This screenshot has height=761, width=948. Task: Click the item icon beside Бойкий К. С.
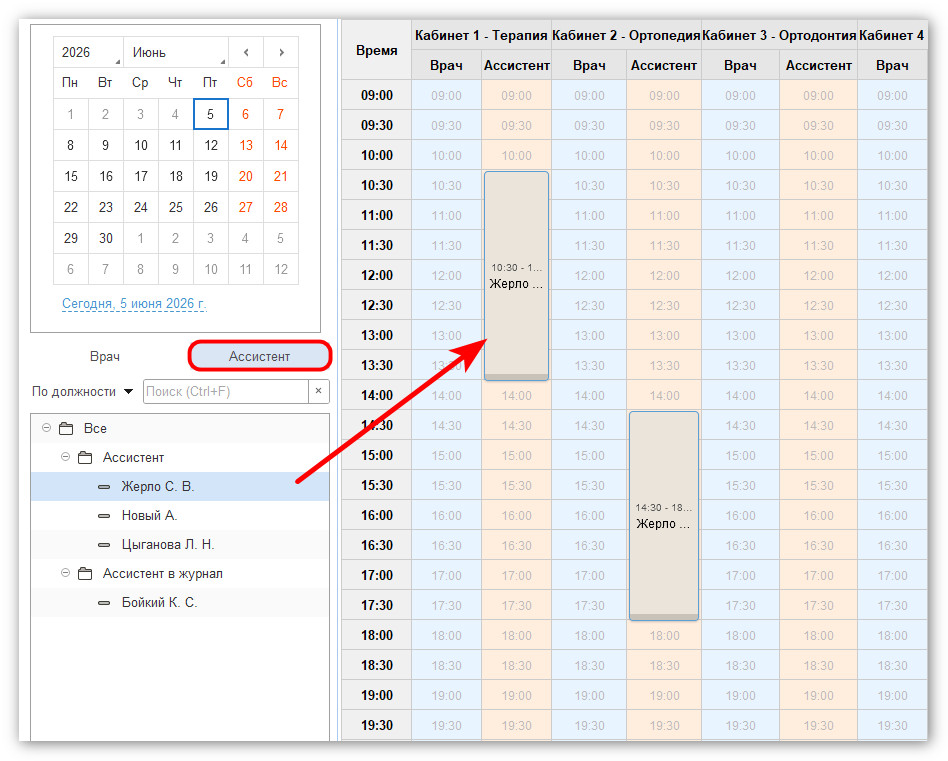coord(104,603)
